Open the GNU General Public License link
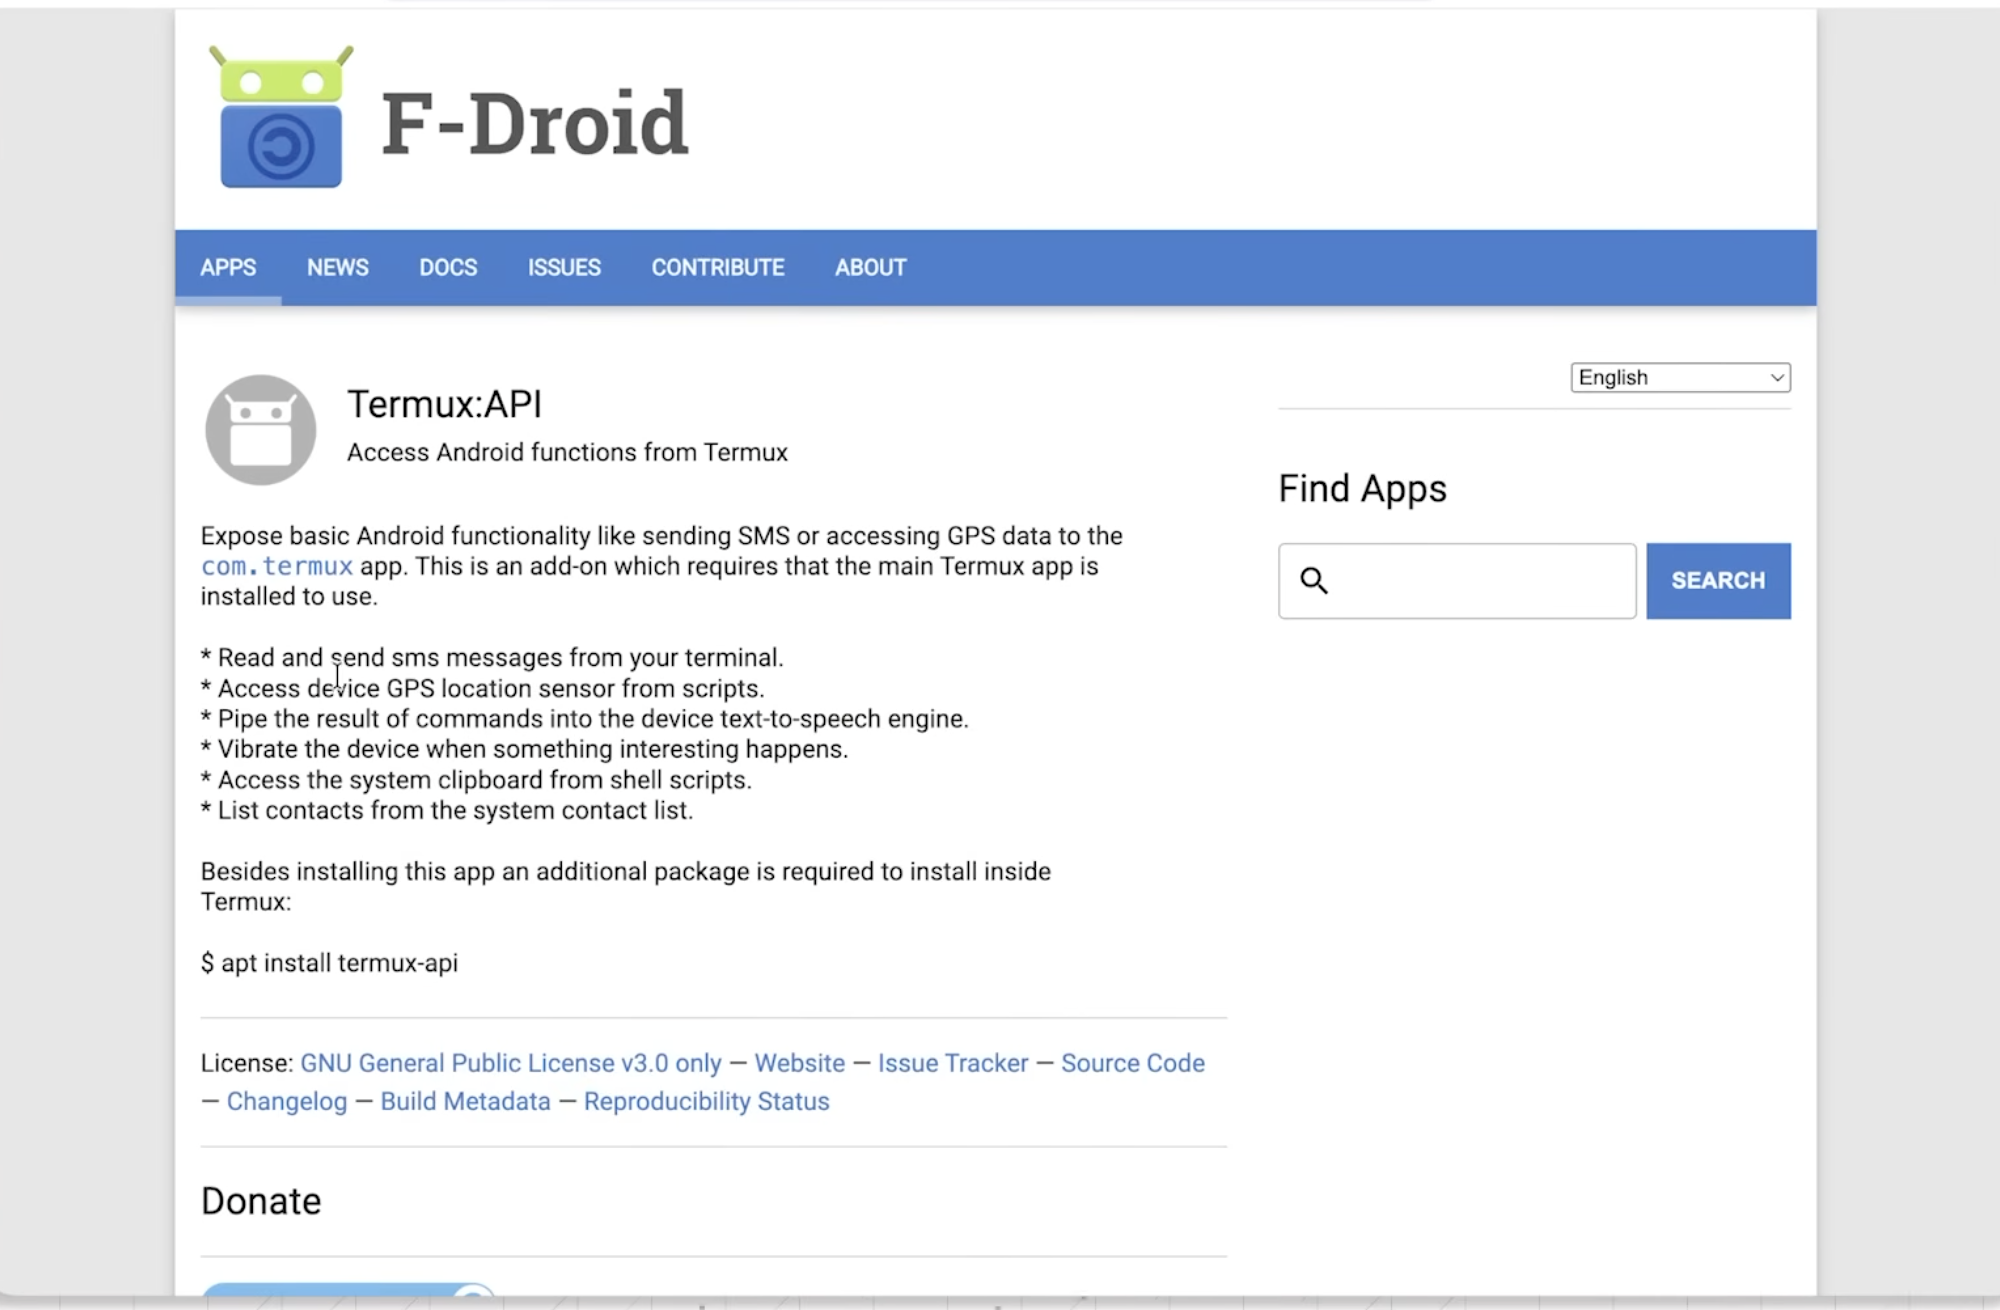The height and width of the screenshot is (1310, 2000). (510, 1063)
